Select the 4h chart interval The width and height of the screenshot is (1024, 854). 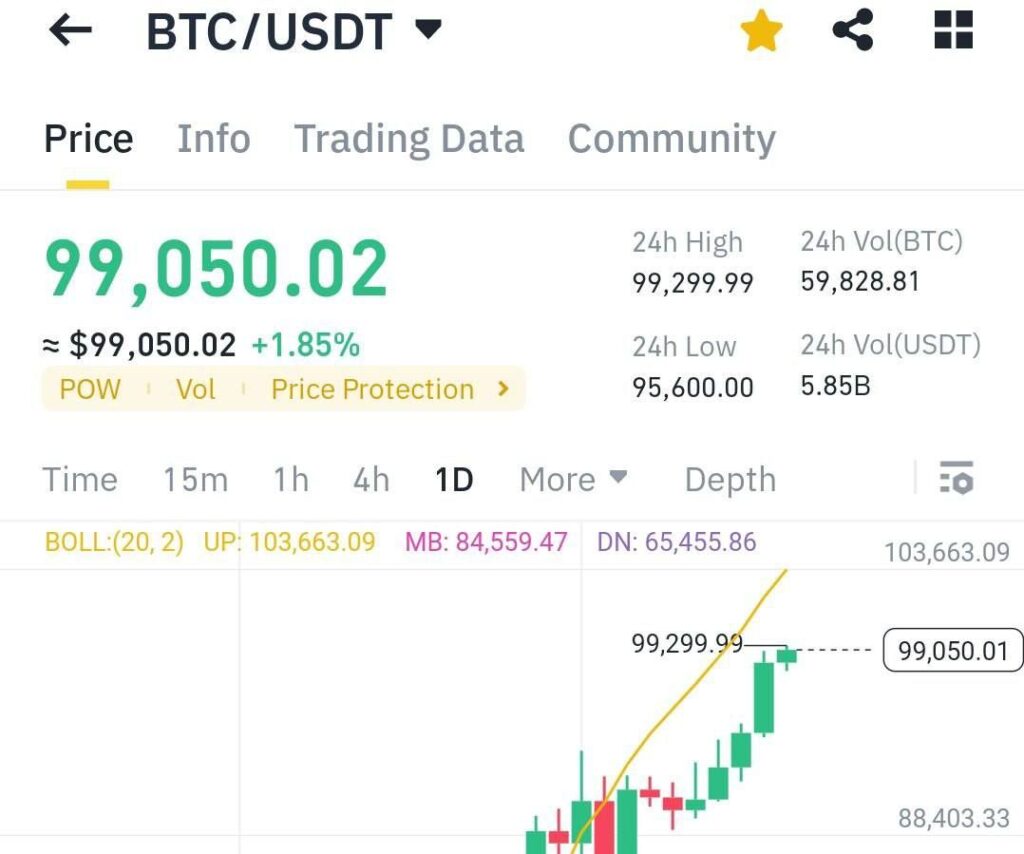(x=371, y=480)
